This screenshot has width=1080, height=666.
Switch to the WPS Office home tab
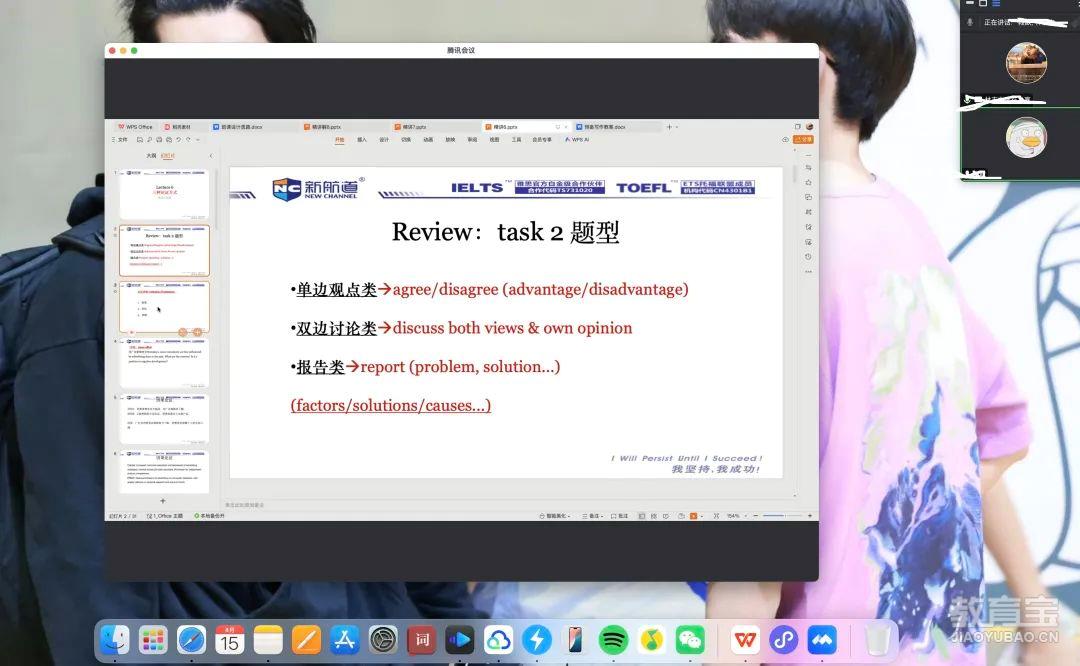[135, 127]
